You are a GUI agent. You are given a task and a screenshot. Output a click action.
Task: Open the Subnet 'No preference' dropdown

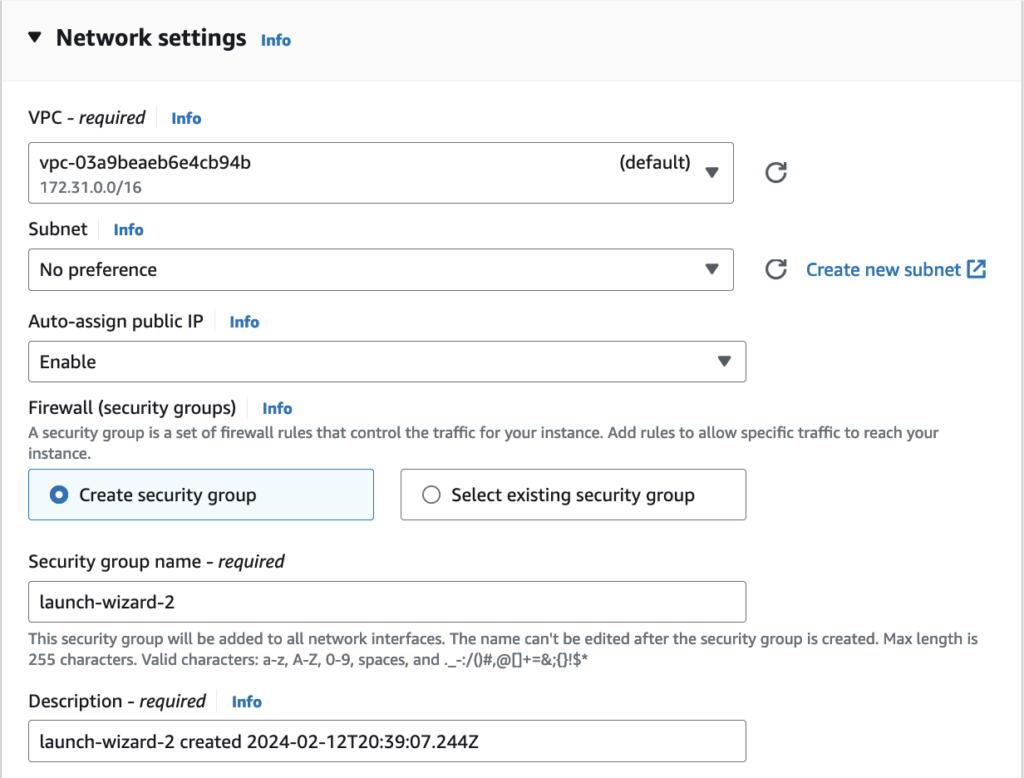coord(380,269)
